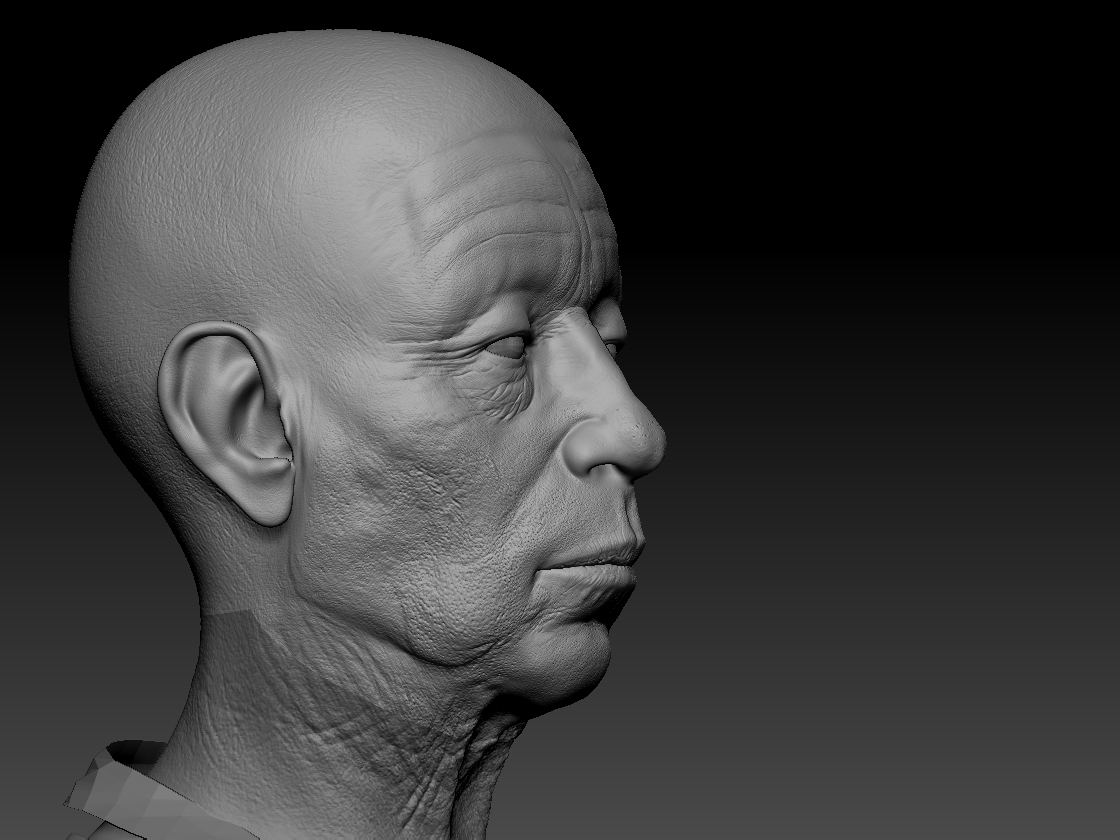The width and height of the screenshot is (1120, 840).
Task: Select the closed eye on the model
Action: tap(507, 347)
